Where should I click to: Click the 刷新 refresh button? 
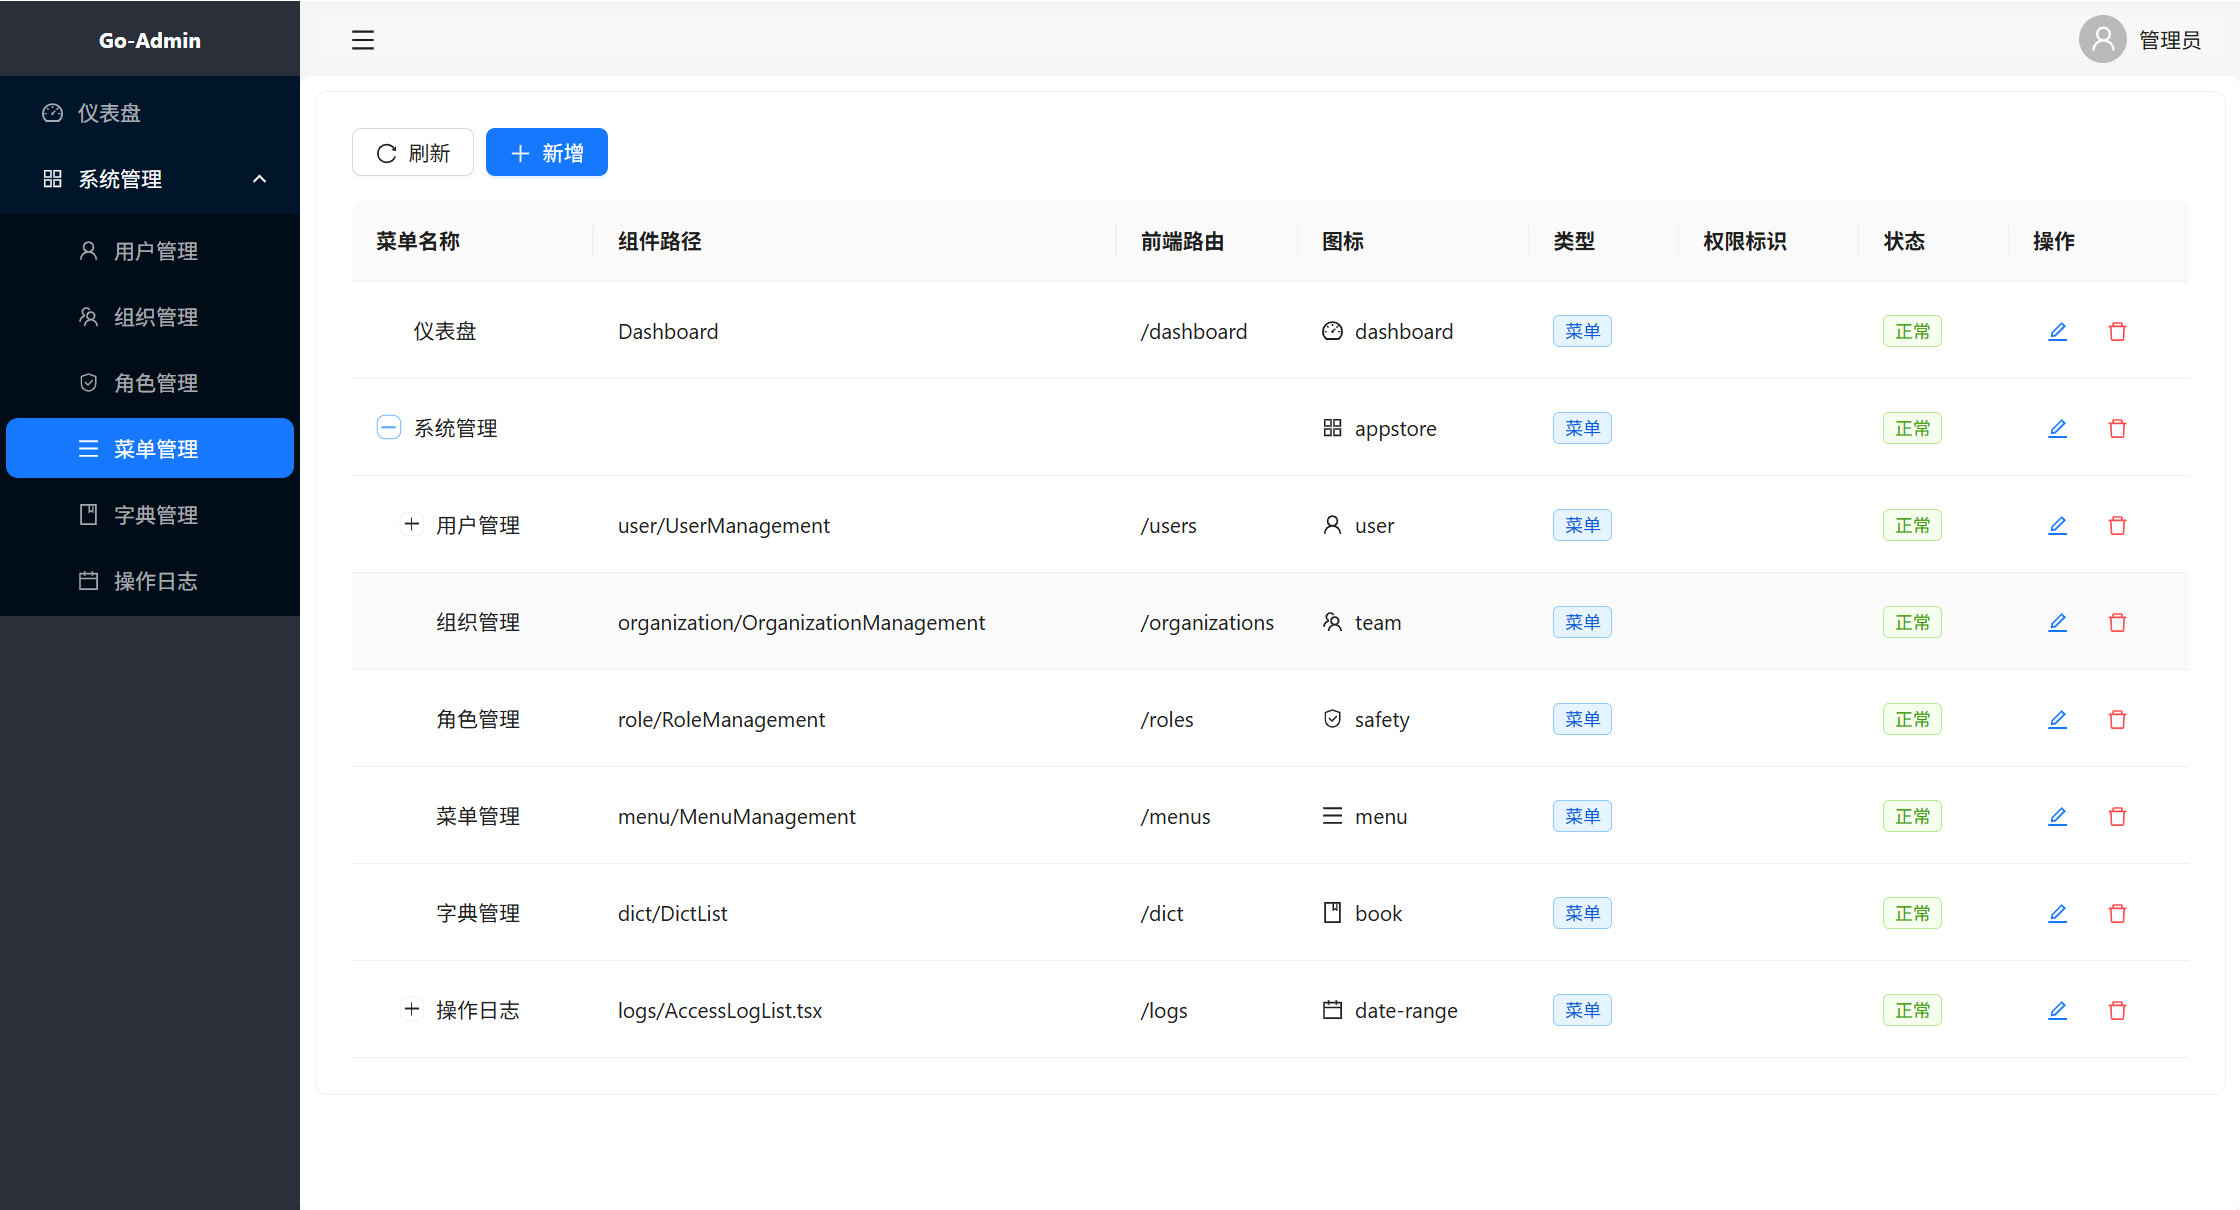(413, 153)
